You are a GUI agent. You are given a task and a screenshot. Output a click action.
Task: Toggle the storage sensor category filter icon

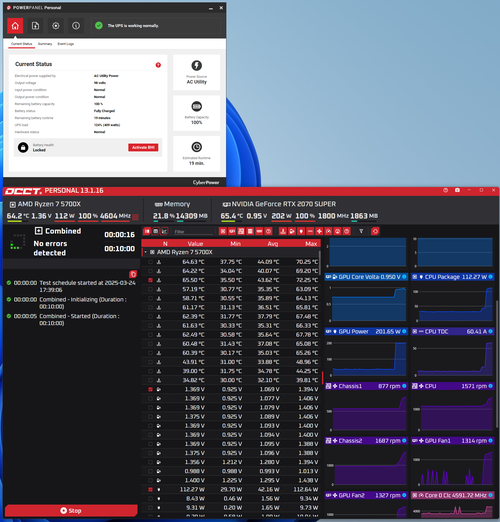pos(250,231)
